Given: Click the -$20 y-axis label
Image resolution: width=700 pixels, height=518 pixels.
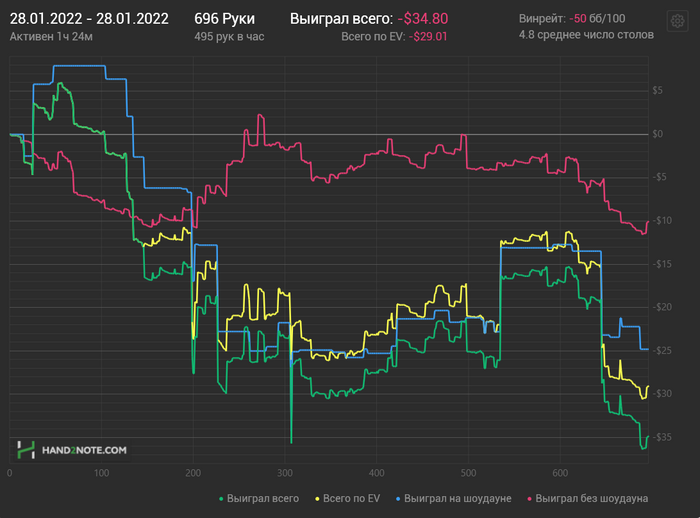Looking at the screenshot, I should coord(662,307).
